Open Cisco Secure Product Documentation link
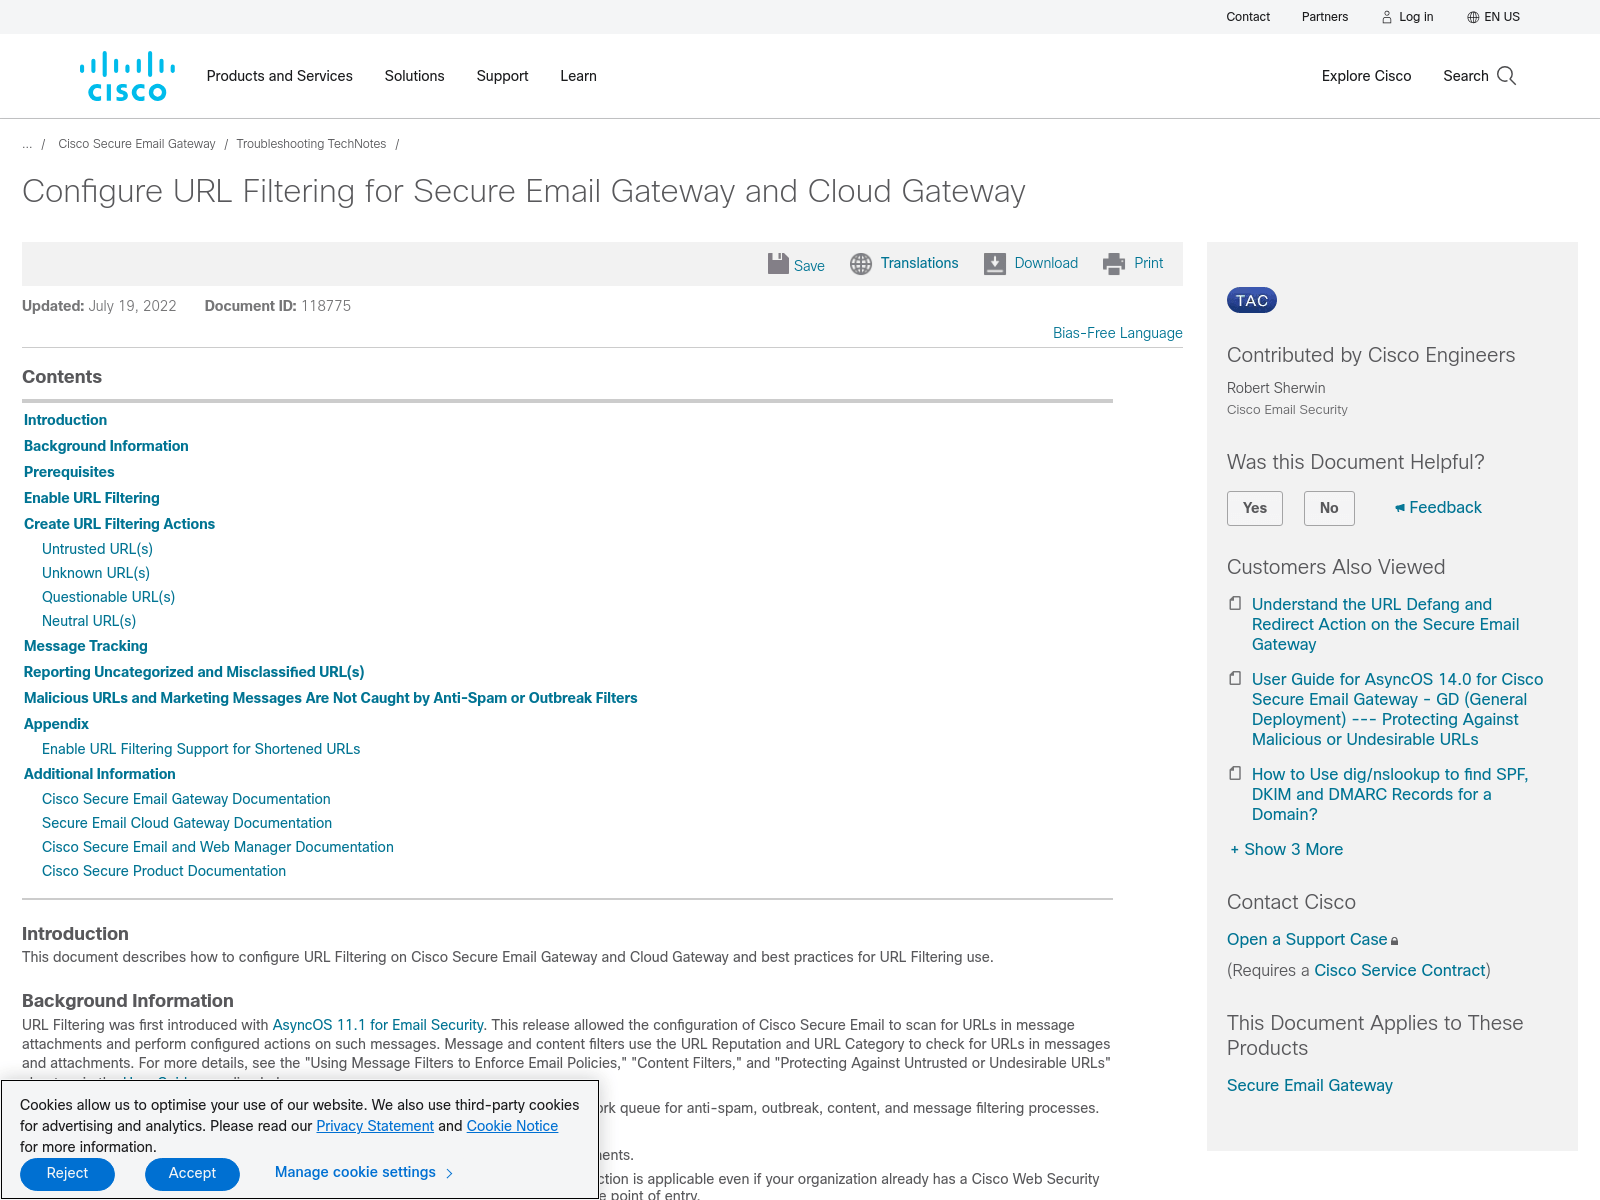This screenshot has width=1600, height=1200. pyautogui.click(x=164, y=871)
